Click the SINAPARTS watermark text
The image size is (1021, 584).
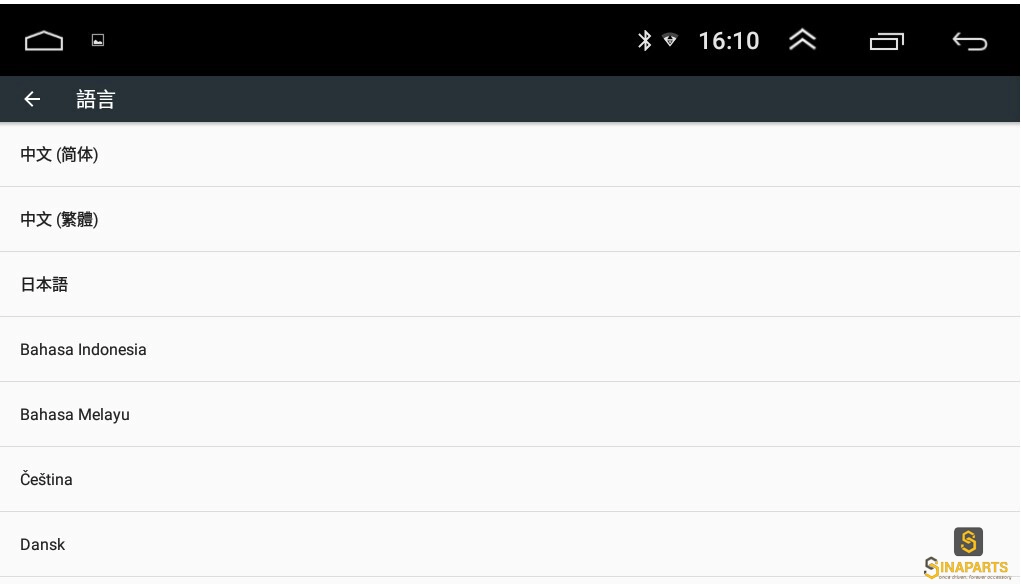point(966,567)
